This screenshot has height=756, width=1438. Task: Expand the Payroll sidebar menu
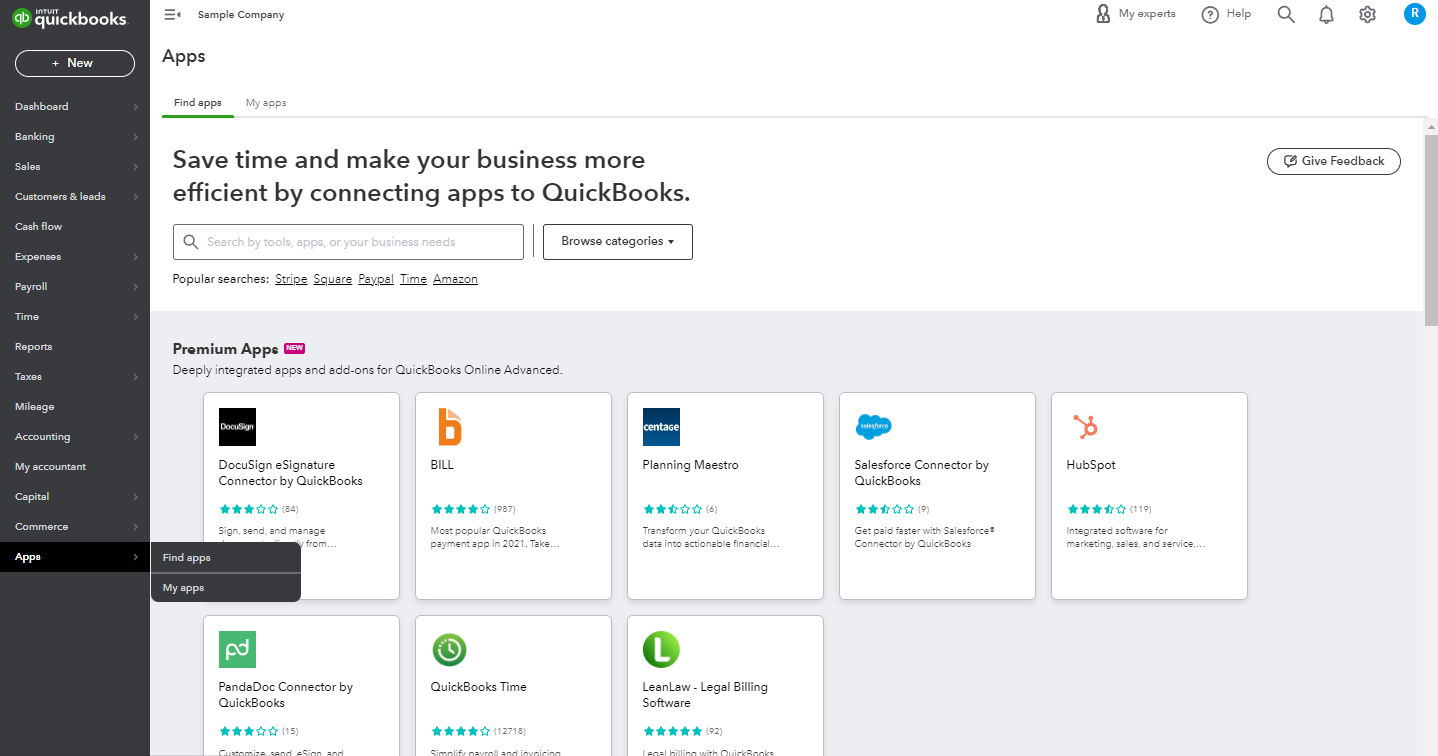75,287
